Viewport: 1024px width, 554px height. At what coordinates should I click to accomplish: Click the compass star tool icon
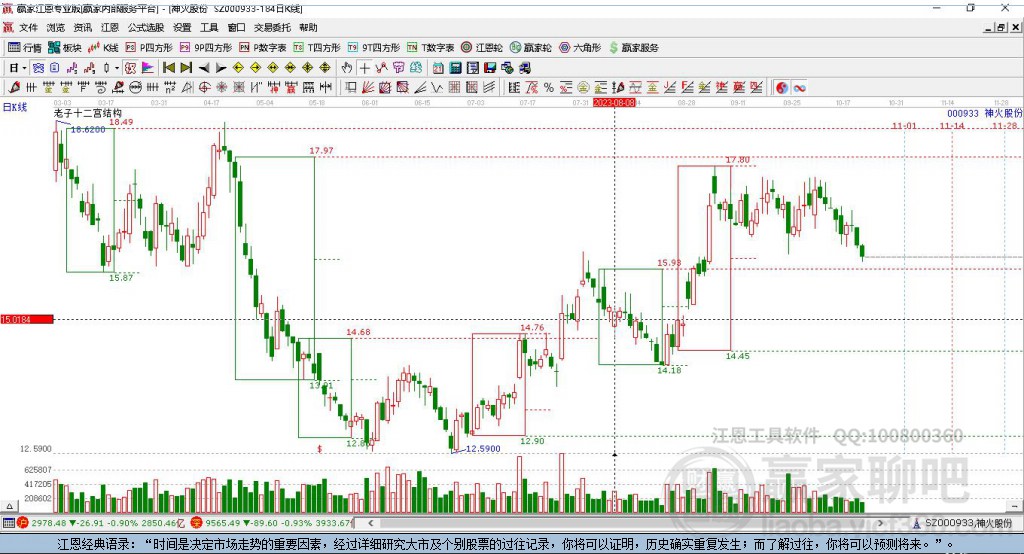pos(221,88)
